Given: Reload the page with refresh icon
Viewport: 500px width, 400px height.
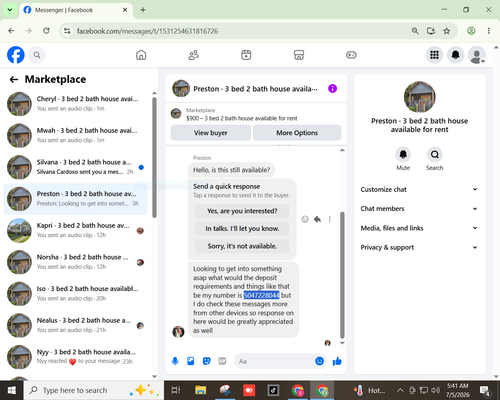Looking at the screenshot, I should click(x=46, y=31).
